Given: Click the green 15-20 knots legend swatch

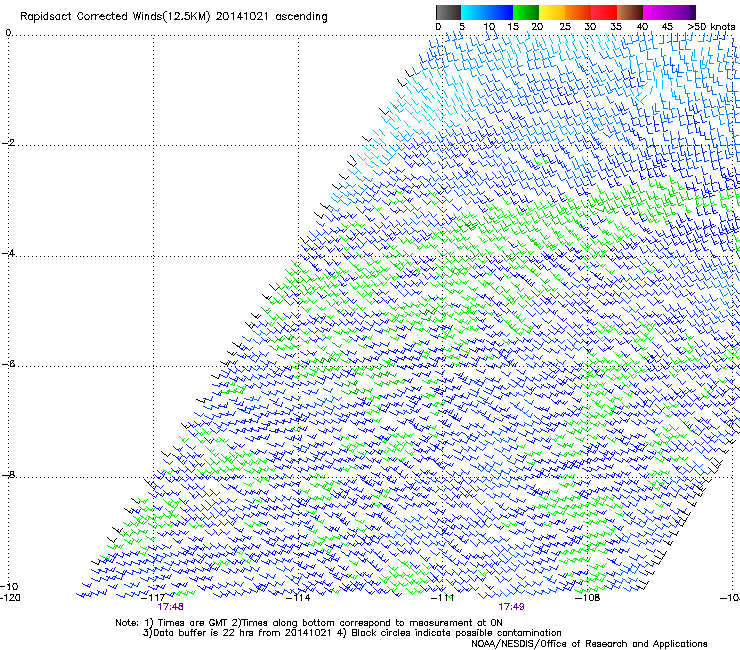Looking at the screenshot, I should tap(526, 12).
